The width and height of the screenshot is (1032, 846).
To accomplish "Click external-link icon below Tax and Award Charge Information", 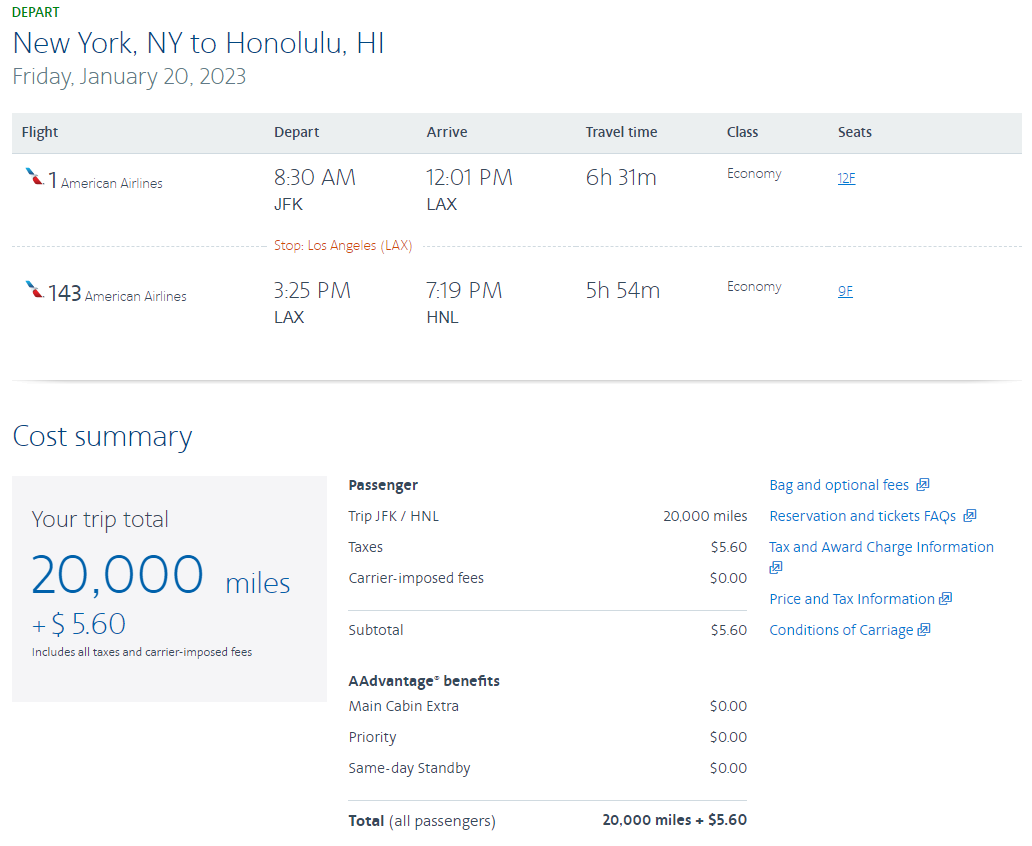I will tap(776, 568).
